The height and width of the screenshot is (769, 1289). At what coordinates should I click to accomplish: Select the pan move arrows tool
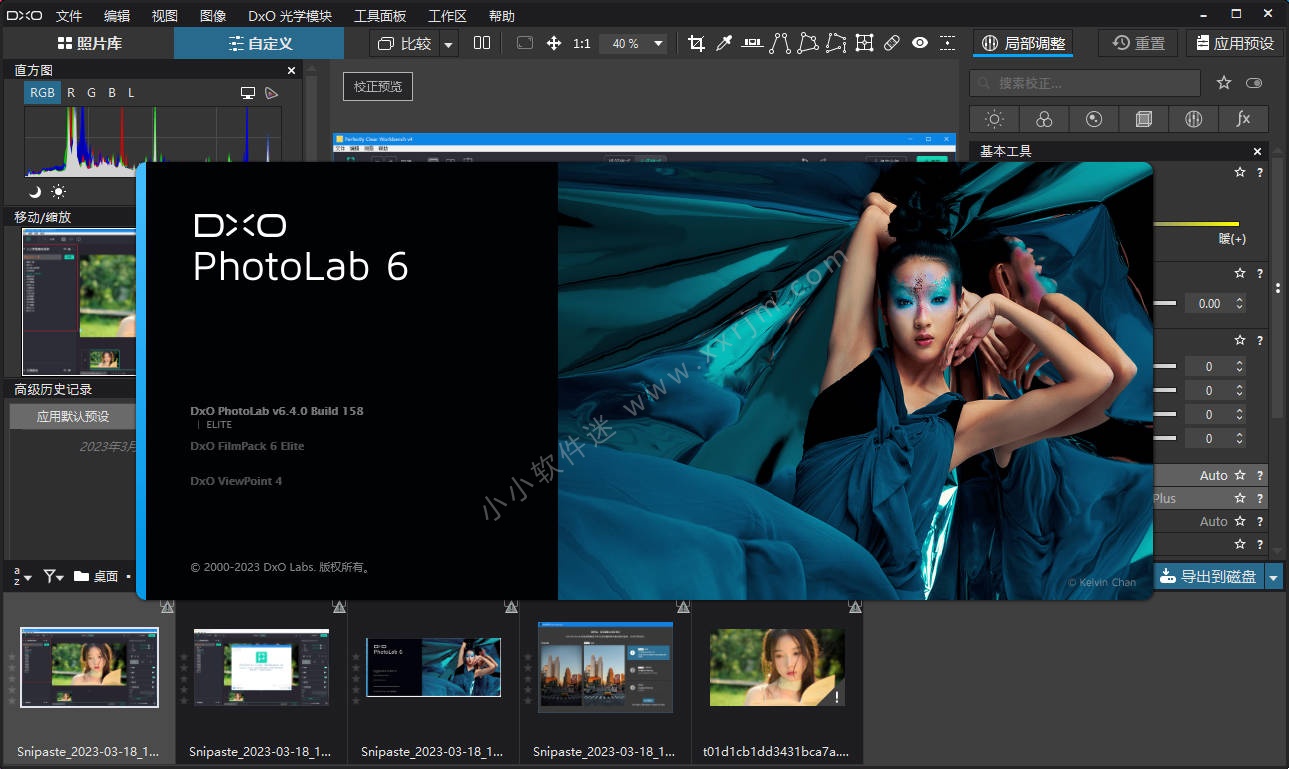tap(554, 43)
